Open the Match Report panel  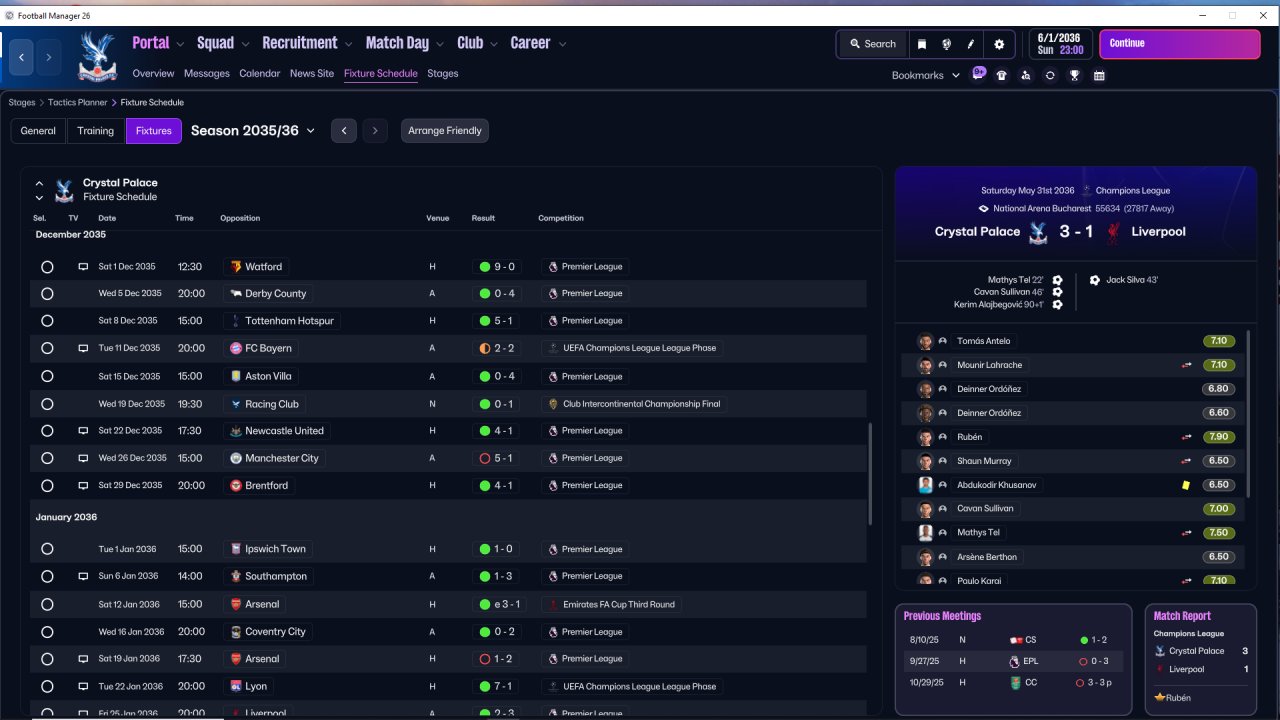[x=1200, y=659]
